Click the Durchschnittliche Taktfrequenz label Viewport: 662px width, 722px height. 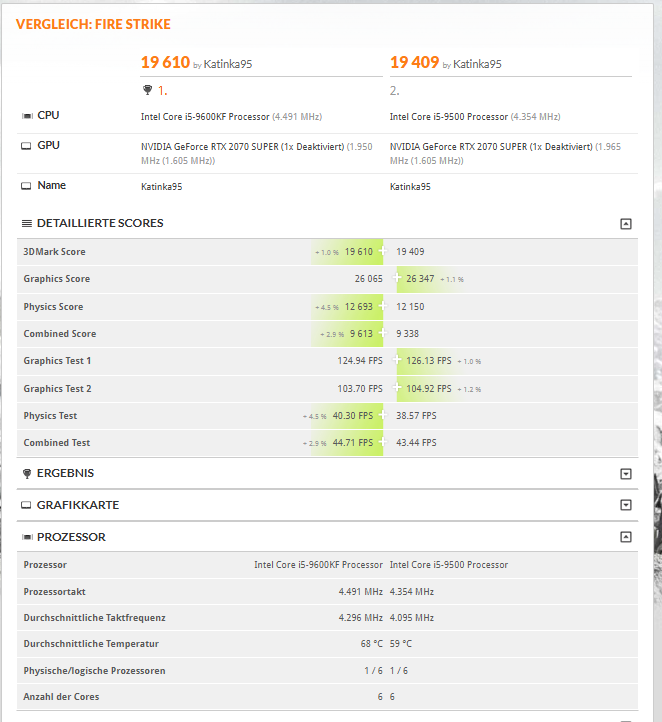[94, 617]
